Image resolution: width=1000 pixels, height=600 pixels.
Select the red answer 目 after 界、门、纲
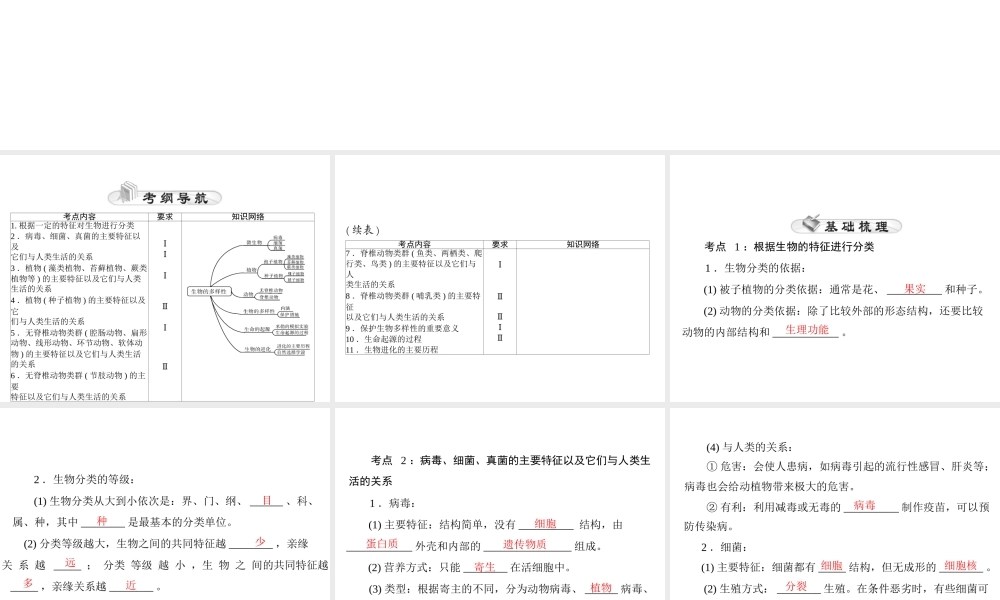pyautogui.click(x=267, y=501)
